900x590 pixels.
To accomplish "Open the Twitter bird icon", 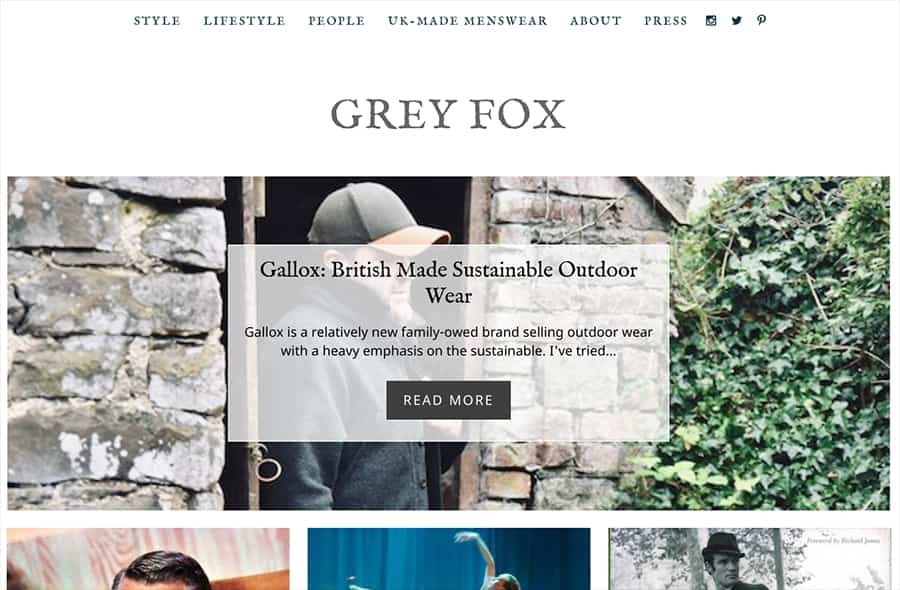I will click(x=736, y=21).
